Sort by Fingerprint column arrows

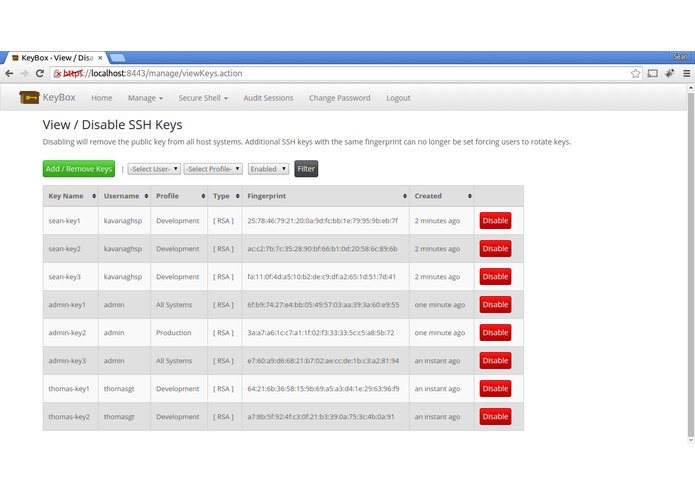[405, 196]
